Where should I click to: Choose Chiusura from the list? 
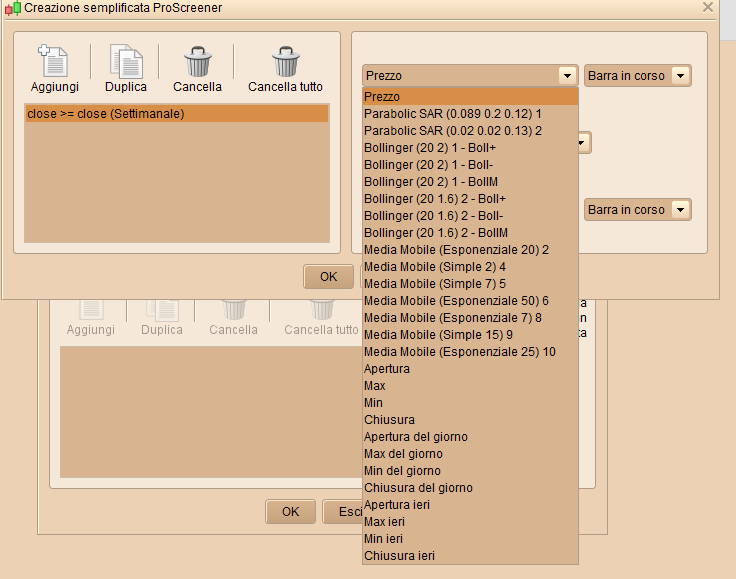470,420
